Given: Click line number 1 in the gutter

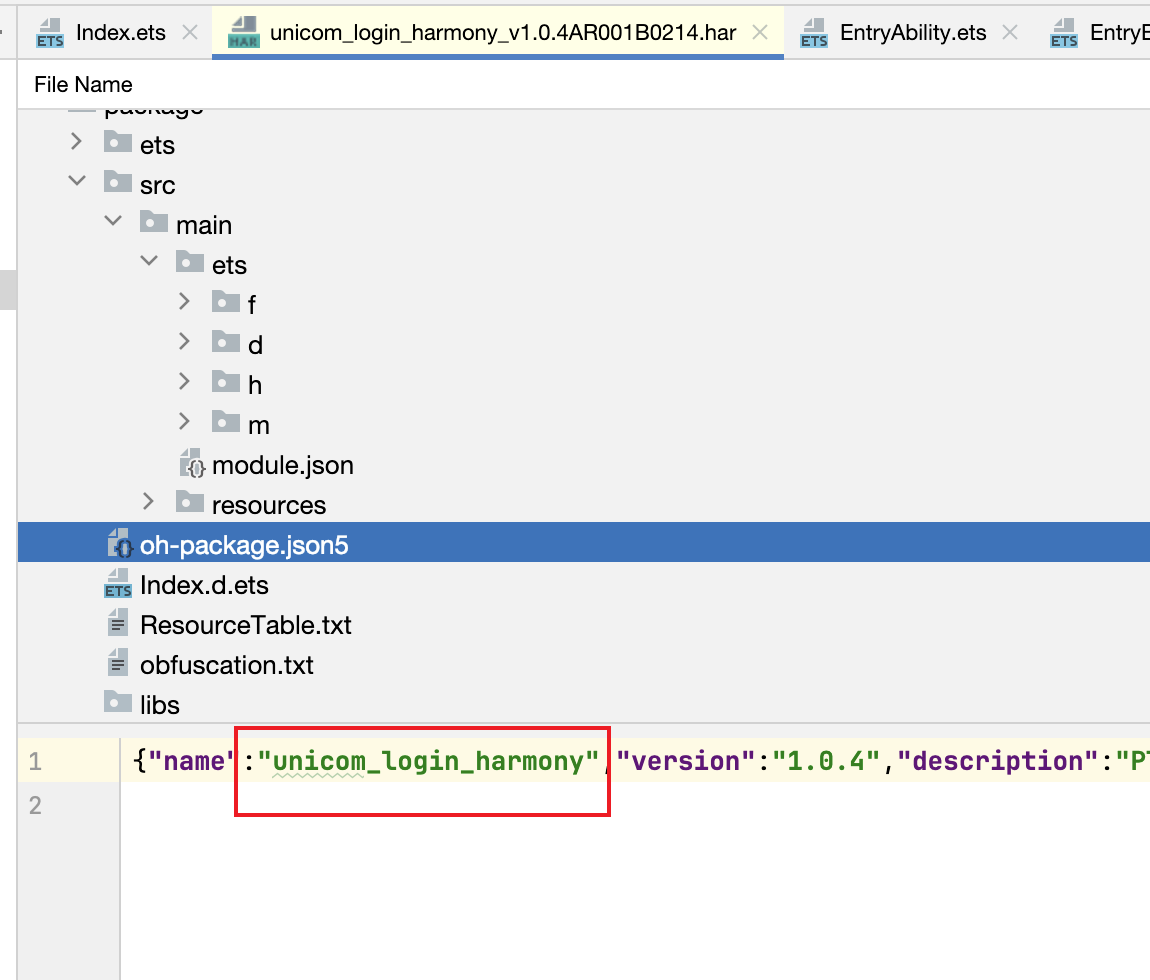Looking at the screenshot, I should (35, 761).
